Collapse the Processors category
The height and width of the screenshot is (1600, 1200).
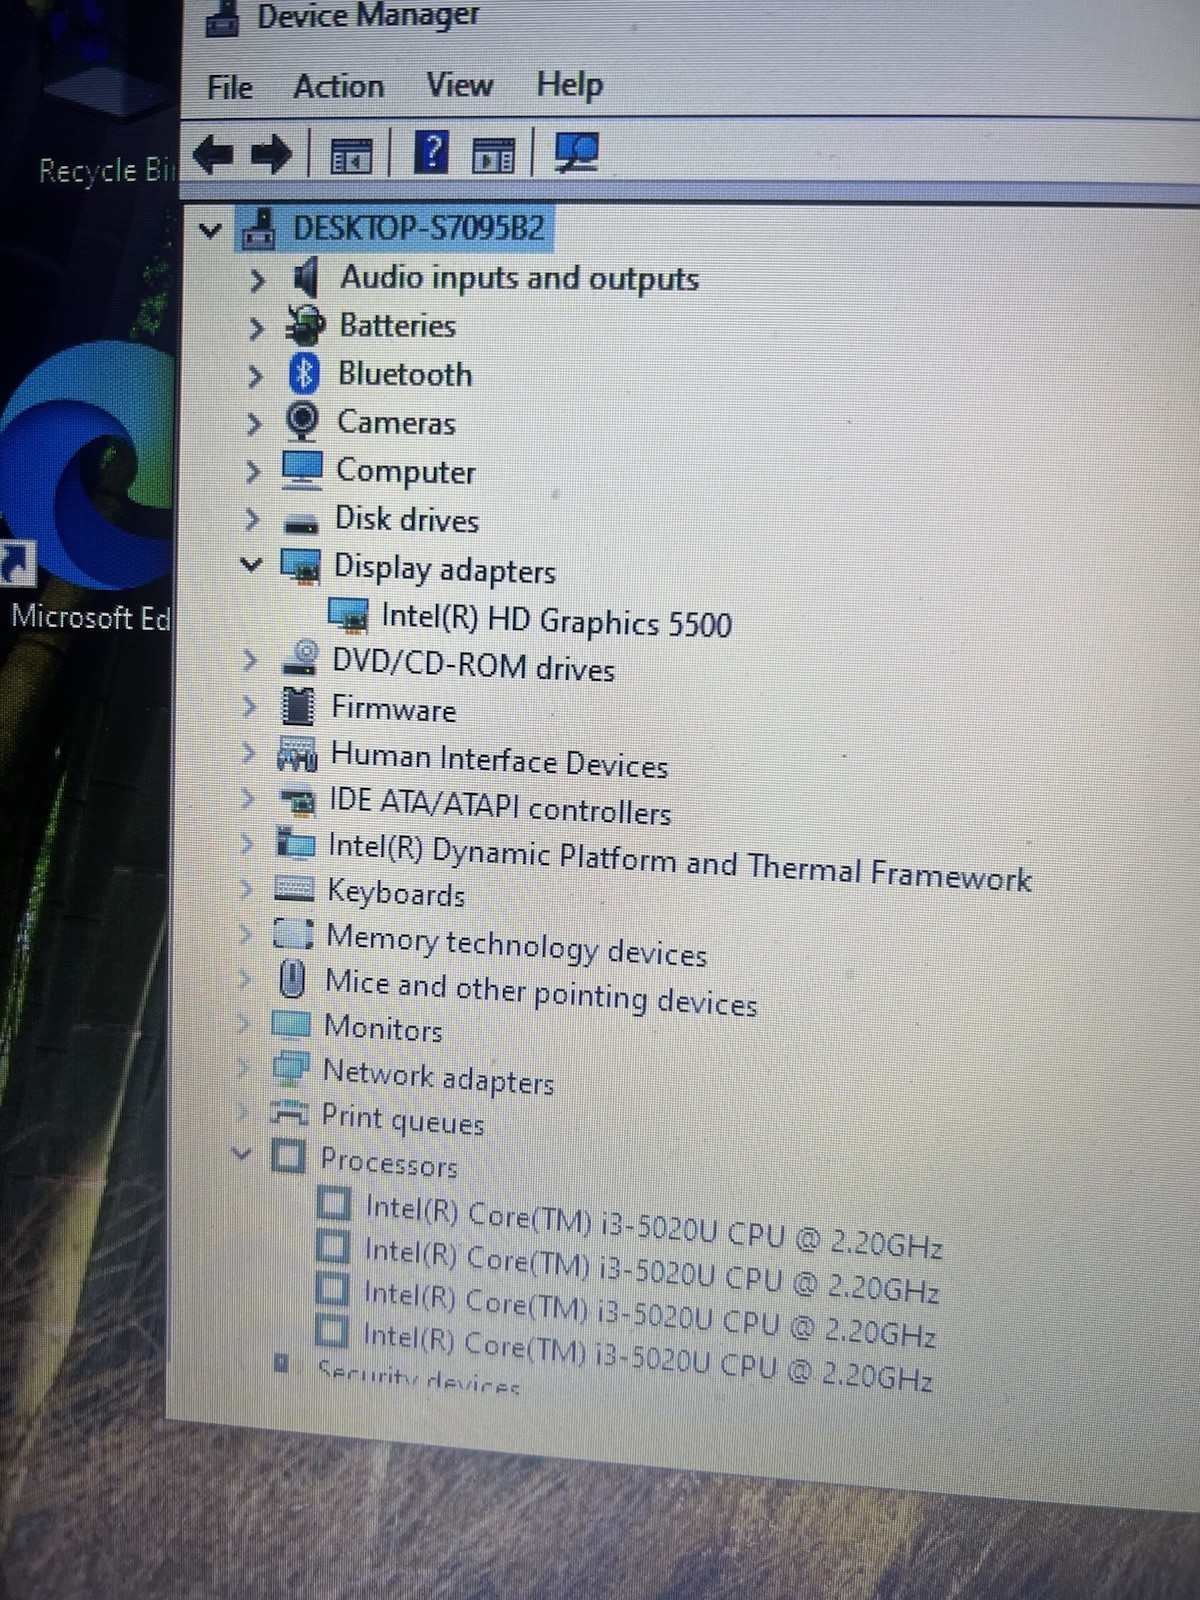[240, 1153]
